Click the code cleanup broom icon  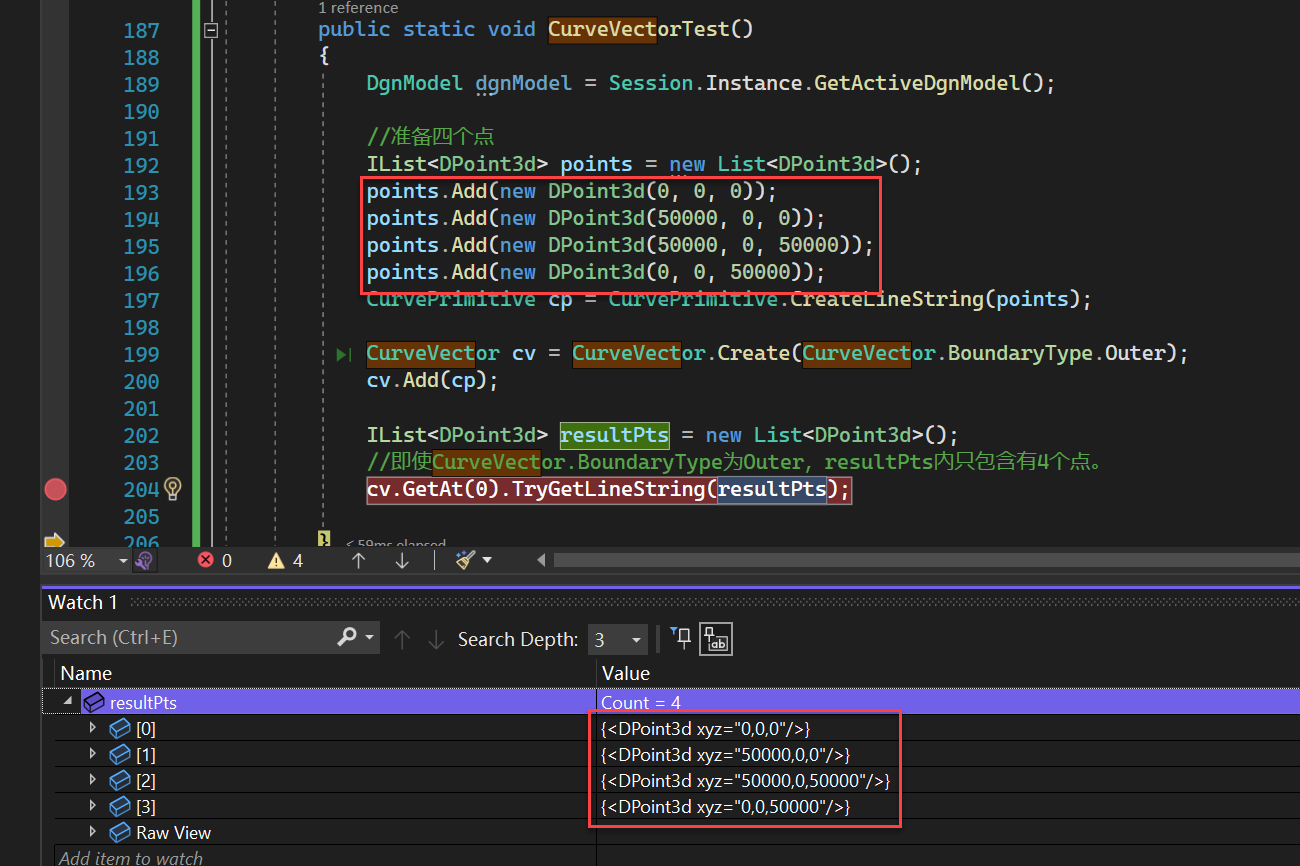(x=464, y=560)
